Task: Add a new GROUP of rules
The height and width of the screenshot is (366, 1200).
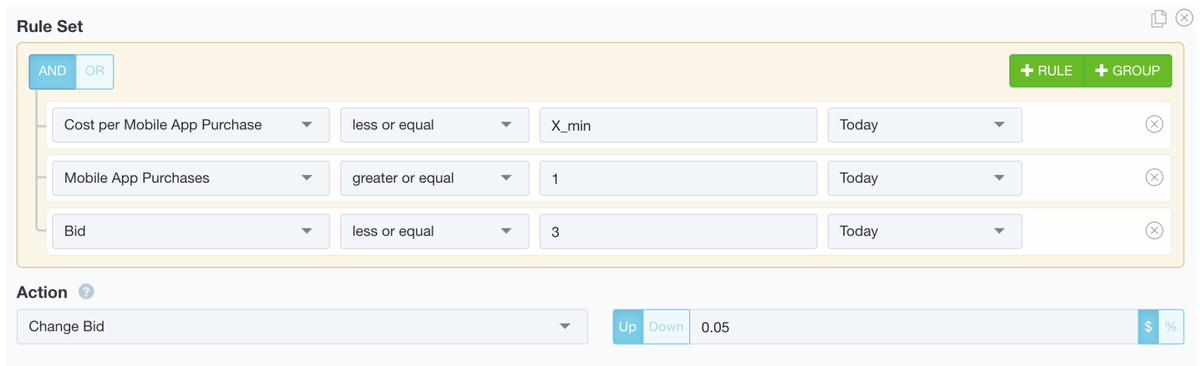Action: pos(1128,71)
